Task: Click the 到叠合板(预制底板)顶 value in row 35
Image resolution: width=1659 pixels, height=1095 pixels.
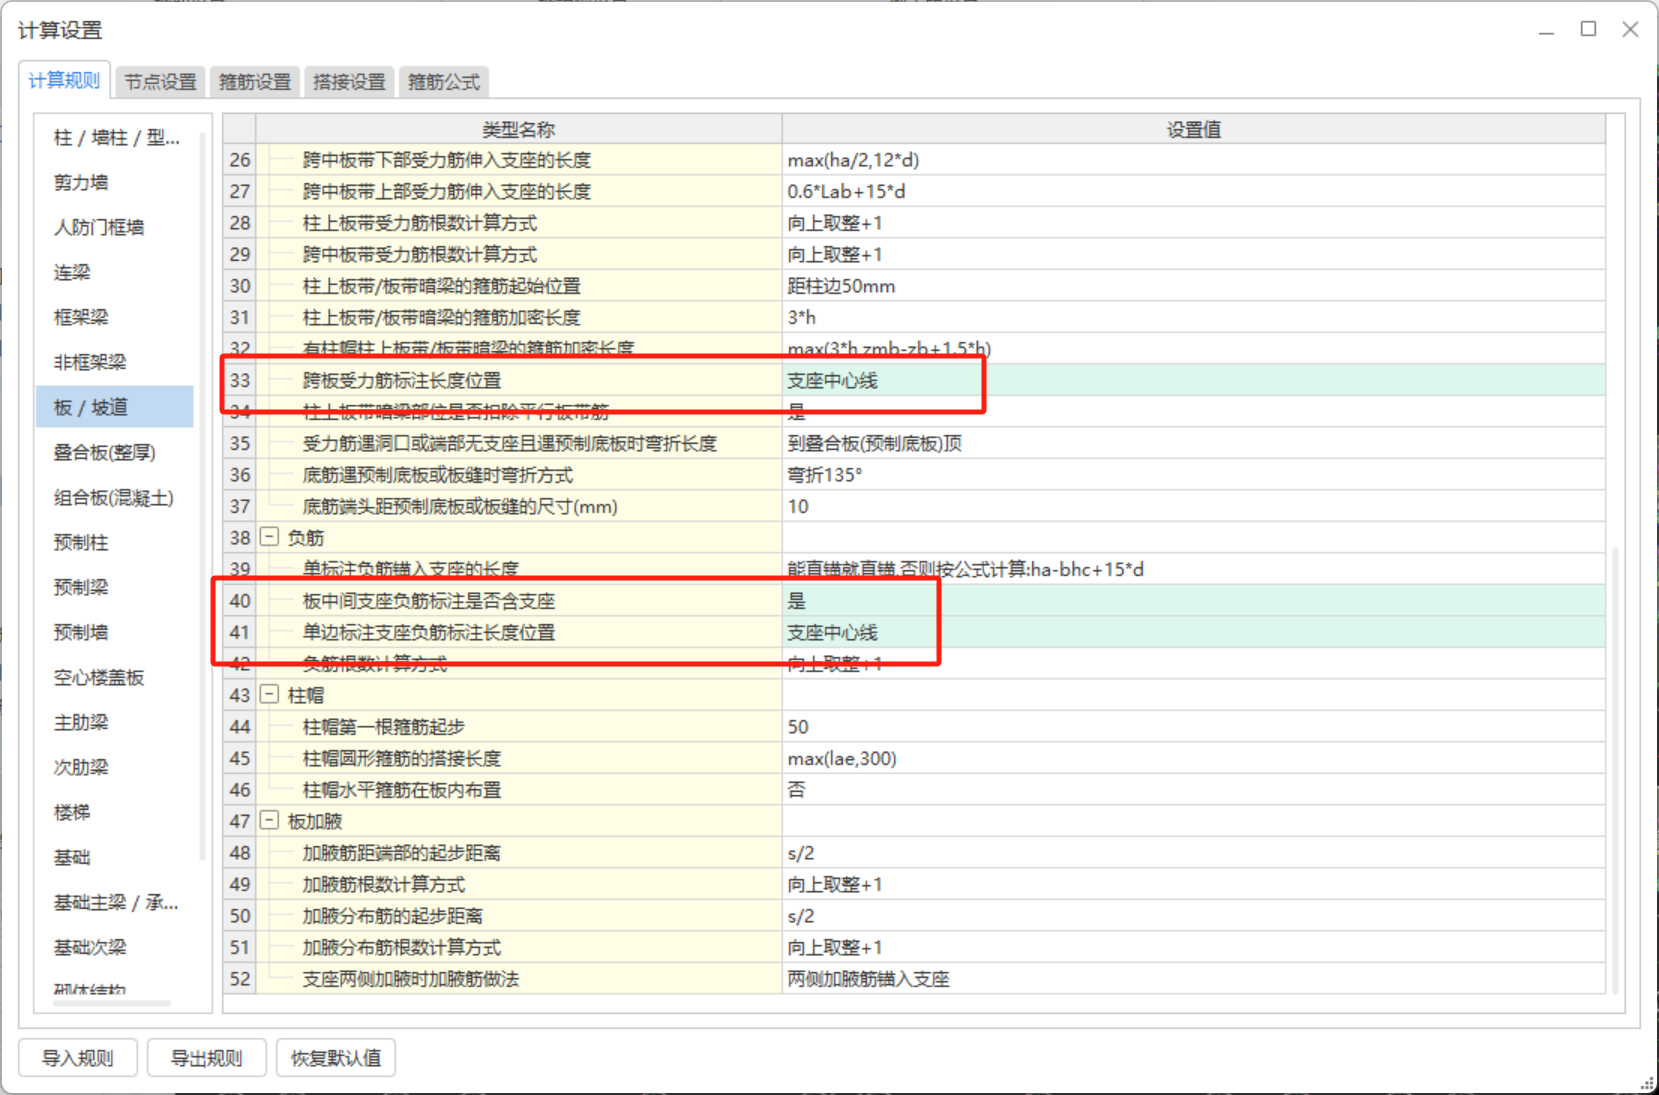Action: (1194, 443)
